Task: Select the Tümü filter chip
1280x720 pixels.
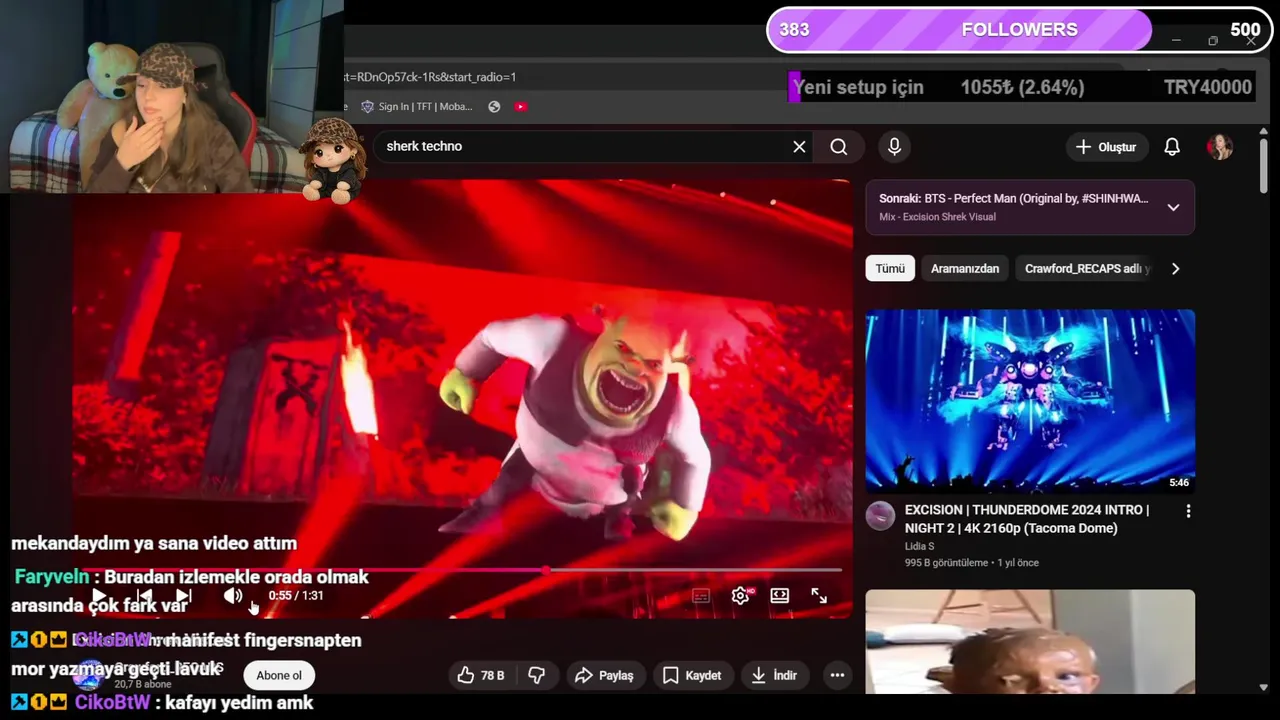Action: tap(890, 269)
